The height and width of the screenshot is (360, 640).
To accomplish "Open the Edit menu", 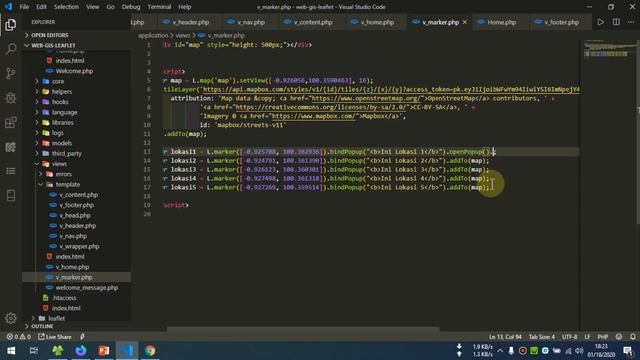I will point(41,7).
